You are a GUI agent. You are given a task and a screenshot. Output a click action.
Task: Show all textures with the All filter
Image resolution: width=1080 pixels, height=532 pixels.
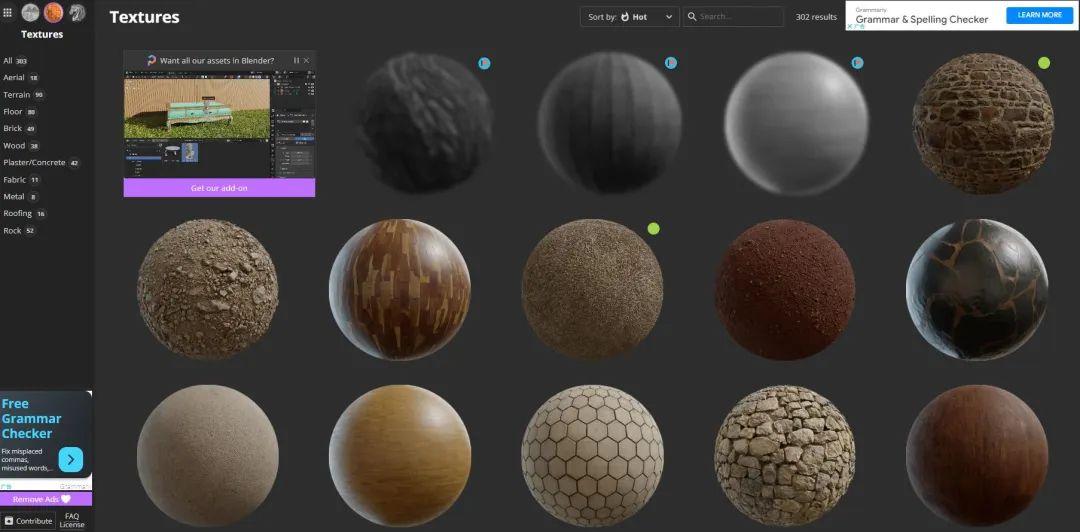[8, 61]
